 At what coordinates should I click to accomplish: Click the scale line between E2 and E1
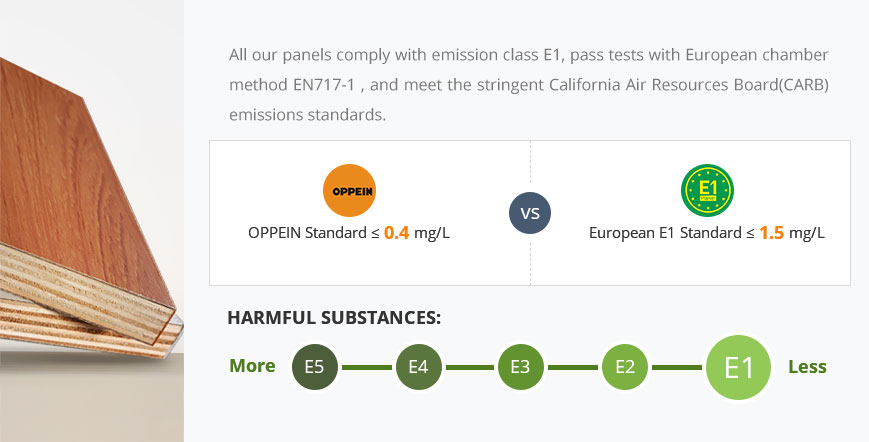[x=677, y=367]
